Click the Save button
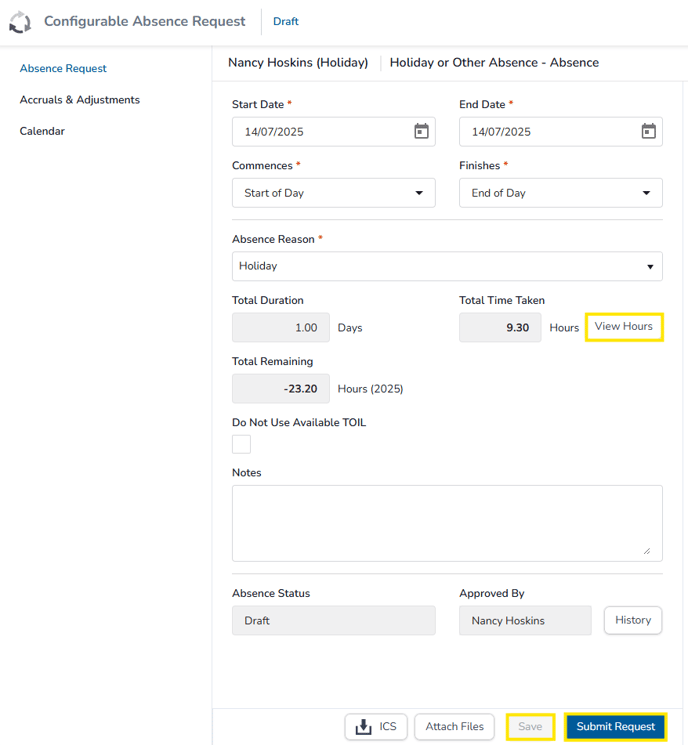 tap(530, 726)
